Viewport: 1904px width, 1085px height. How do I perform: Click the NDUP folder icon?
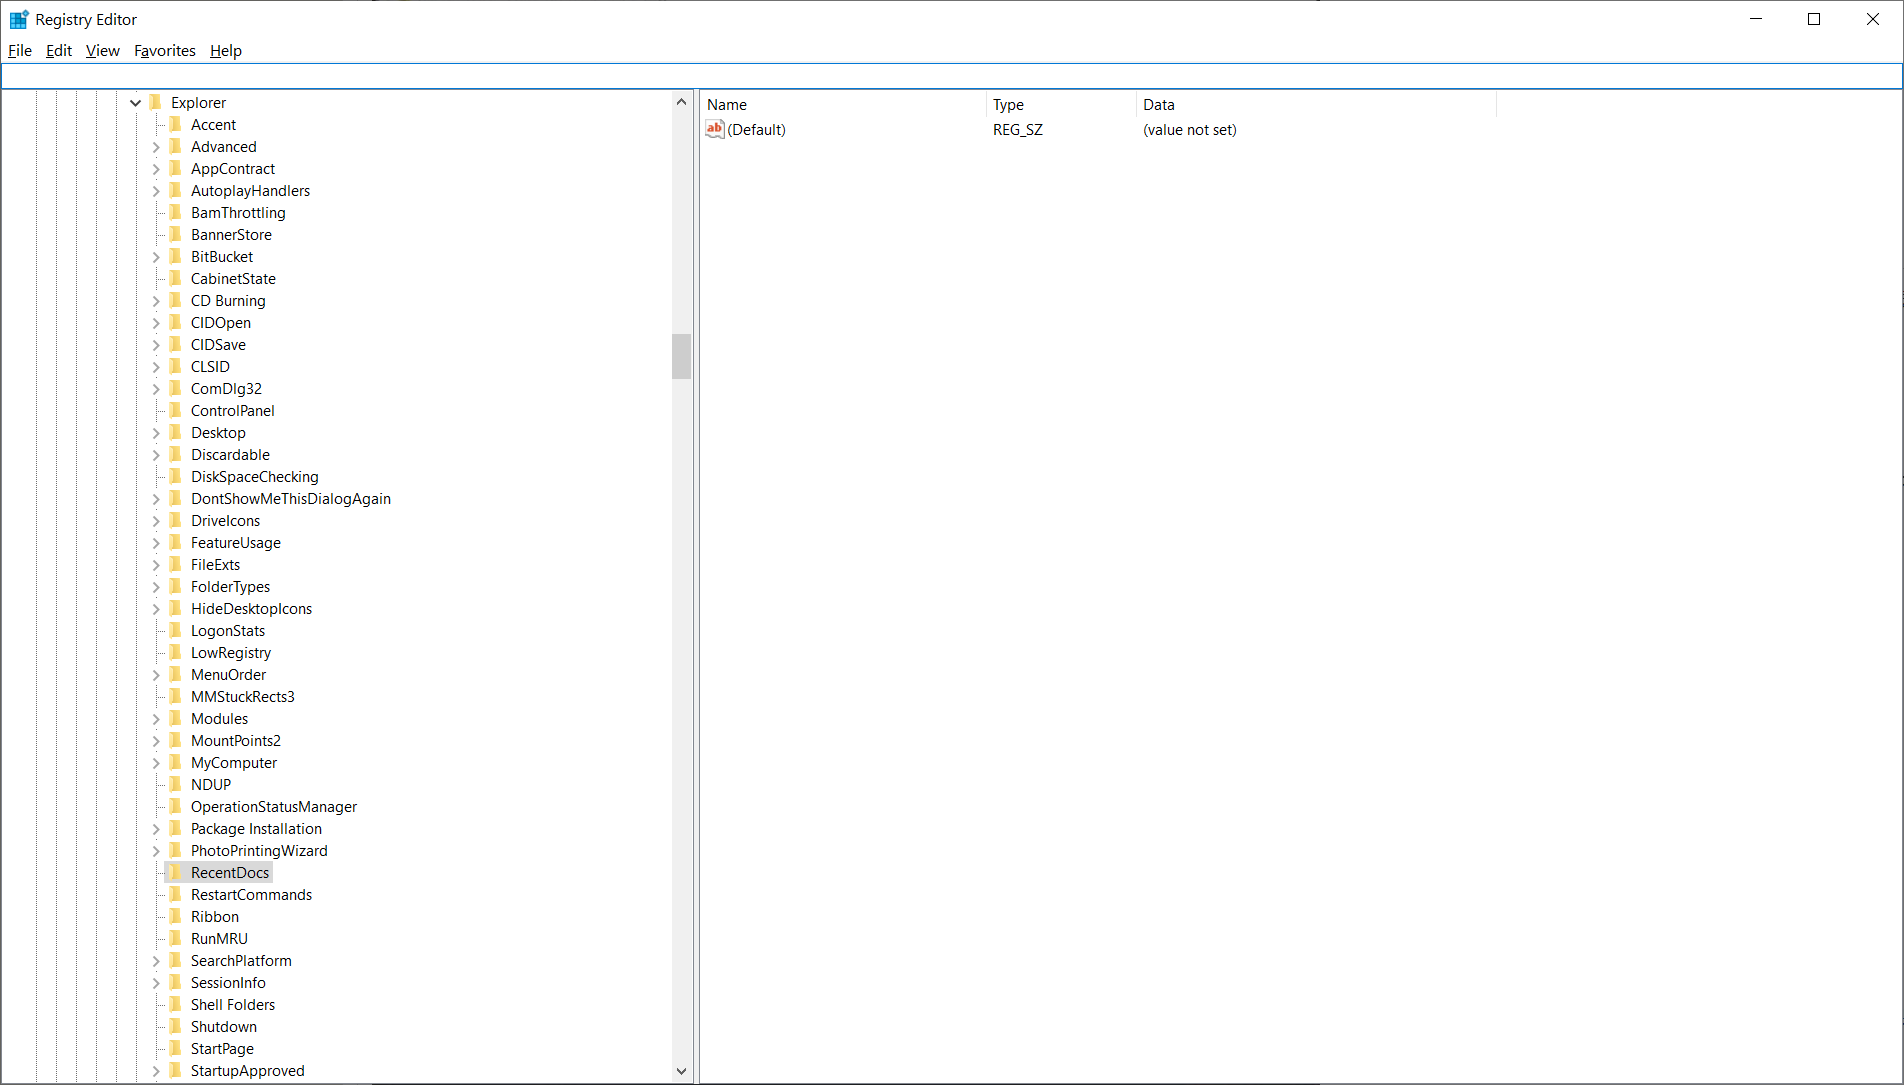(175, 784)
